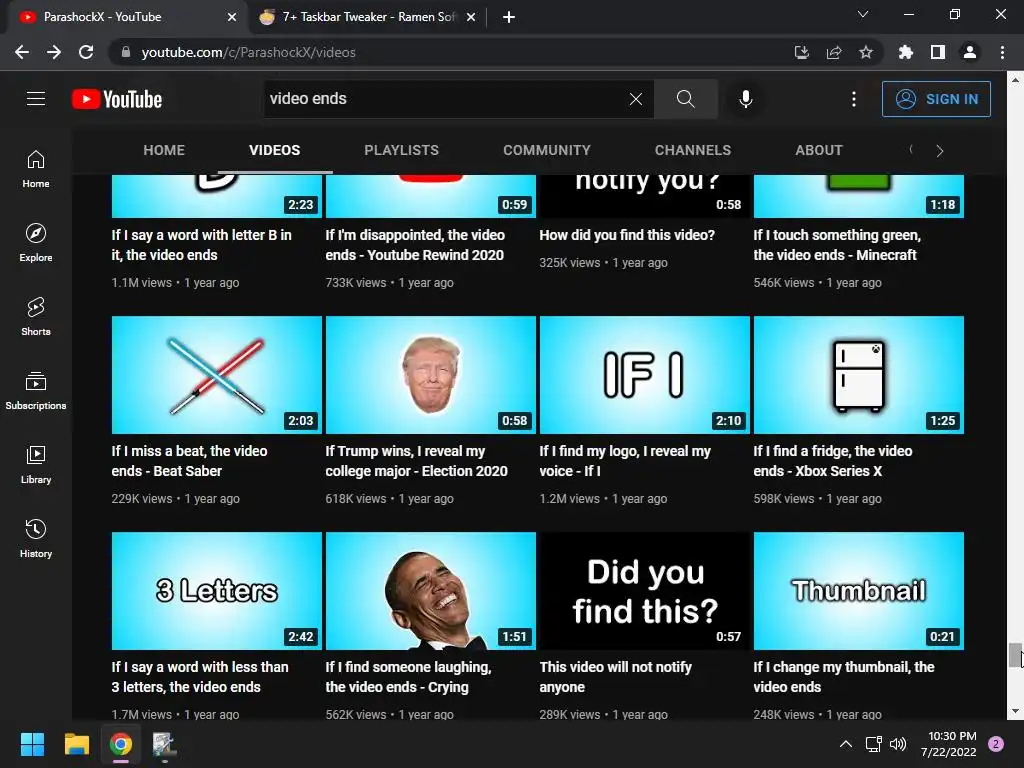Open 'If I miss a beat' Beat Saber title
This screenshot has width=1024, height=768.
(189, 461)
